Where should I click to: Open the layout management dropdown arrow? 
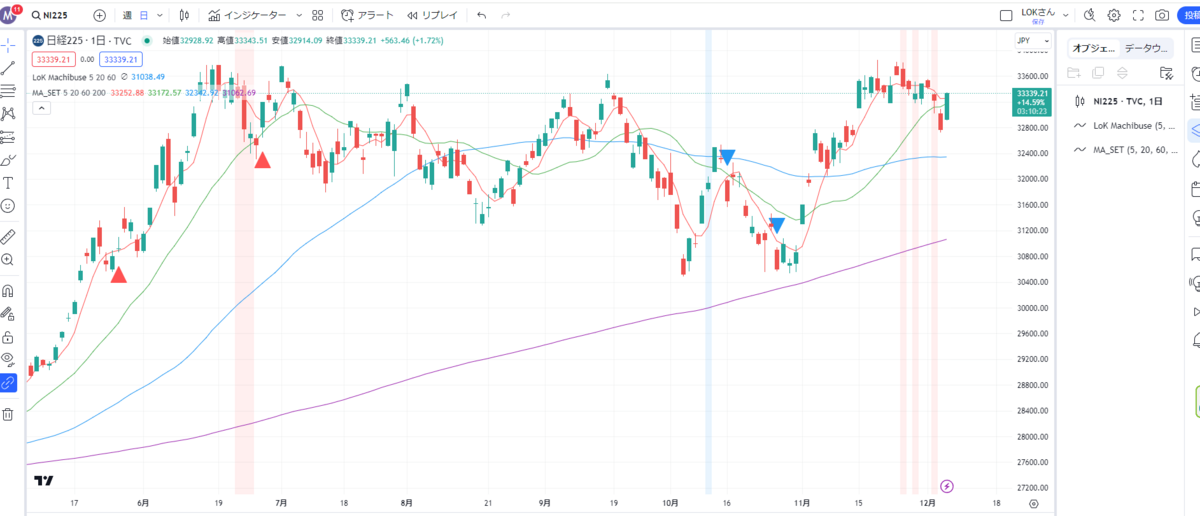(x=1066, y=16)
